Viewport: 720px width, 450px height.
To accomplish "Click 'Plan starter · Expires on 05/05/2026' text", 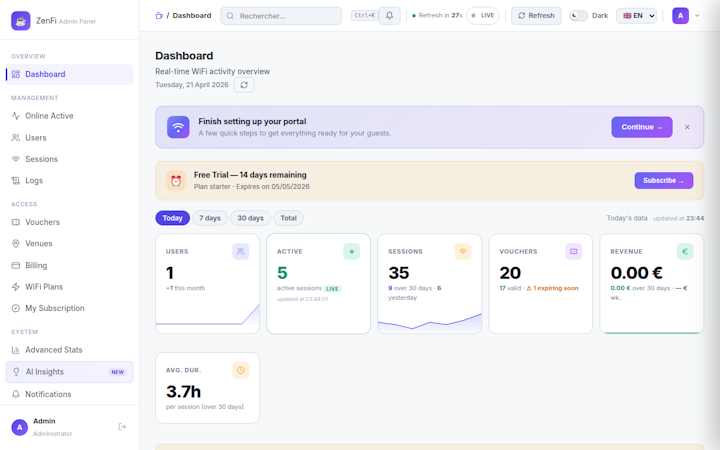I will click(252, 186).
